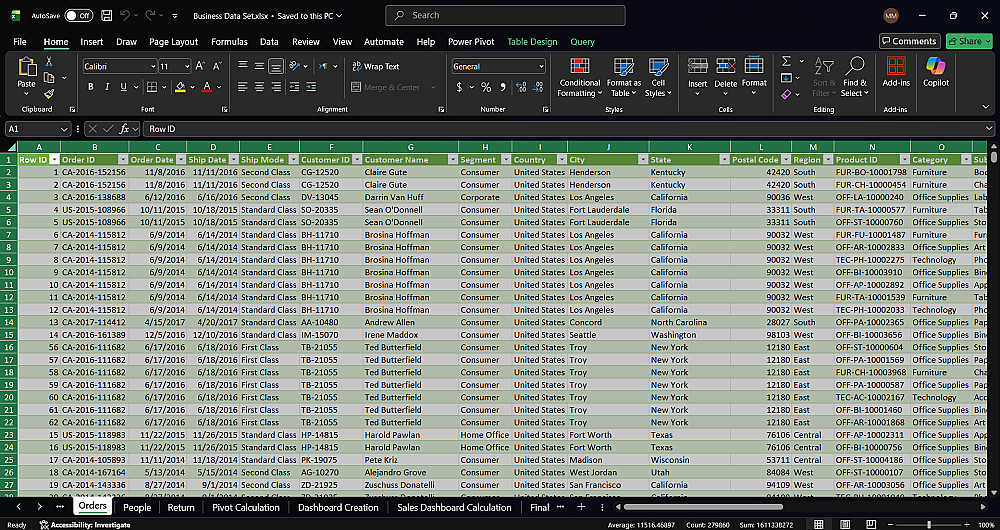
Task: Click the Cut scissors icon
Action: (48, 62)
